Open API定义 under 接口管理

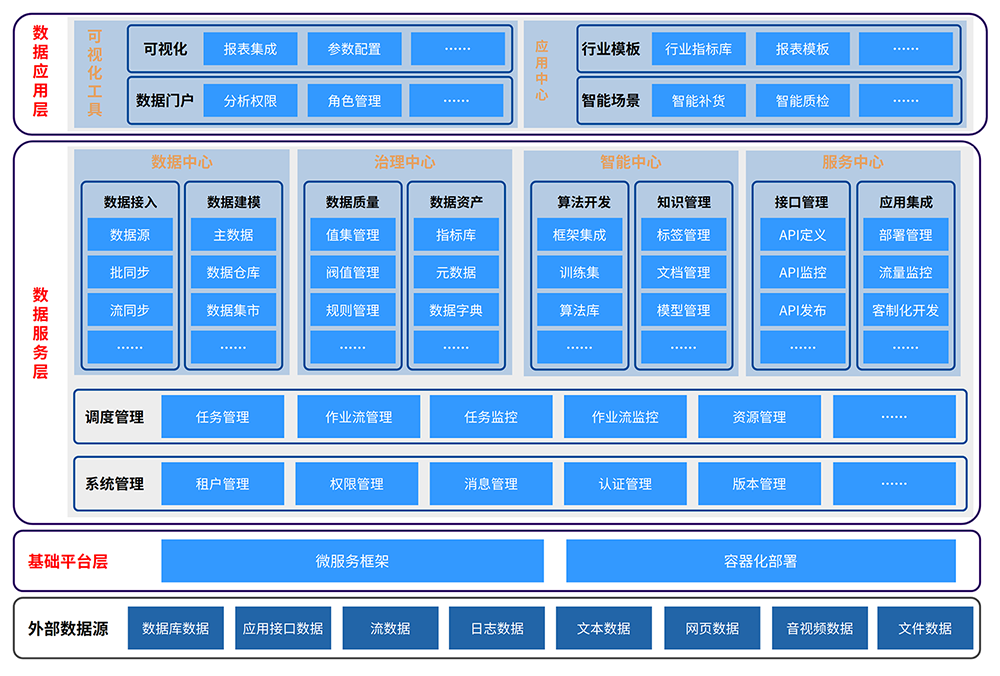[800, 234]
